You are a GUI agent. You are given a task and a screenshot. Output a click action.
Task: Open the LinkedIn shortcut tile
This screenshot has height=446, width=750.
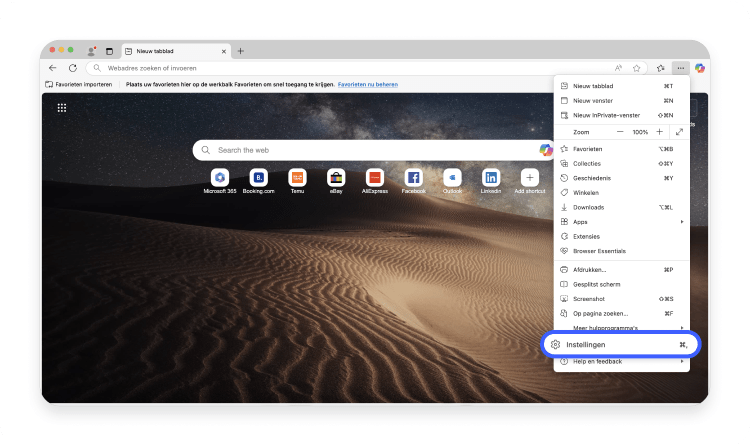[491, 181]
